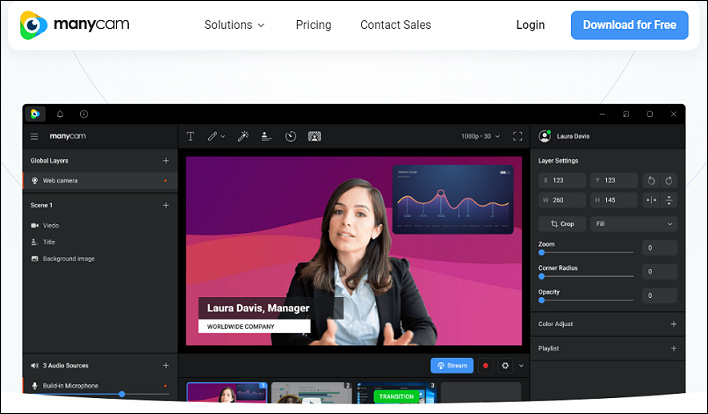Select the Title layer in Scene 1

(43, 242)
